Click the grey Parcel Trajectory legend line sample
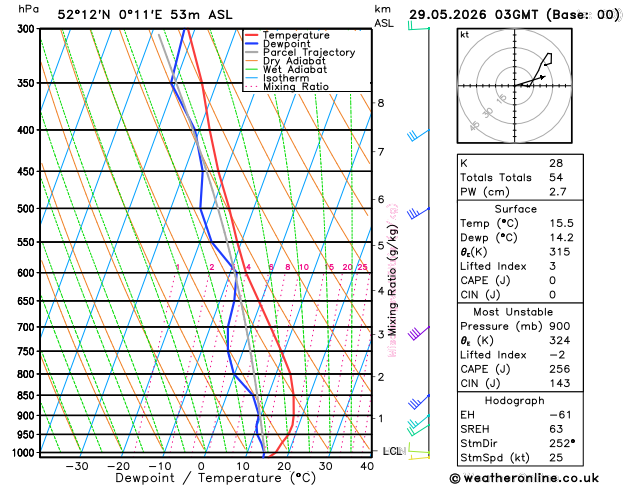The width and height of the screenshot is (629, 486). click(252, 53)
